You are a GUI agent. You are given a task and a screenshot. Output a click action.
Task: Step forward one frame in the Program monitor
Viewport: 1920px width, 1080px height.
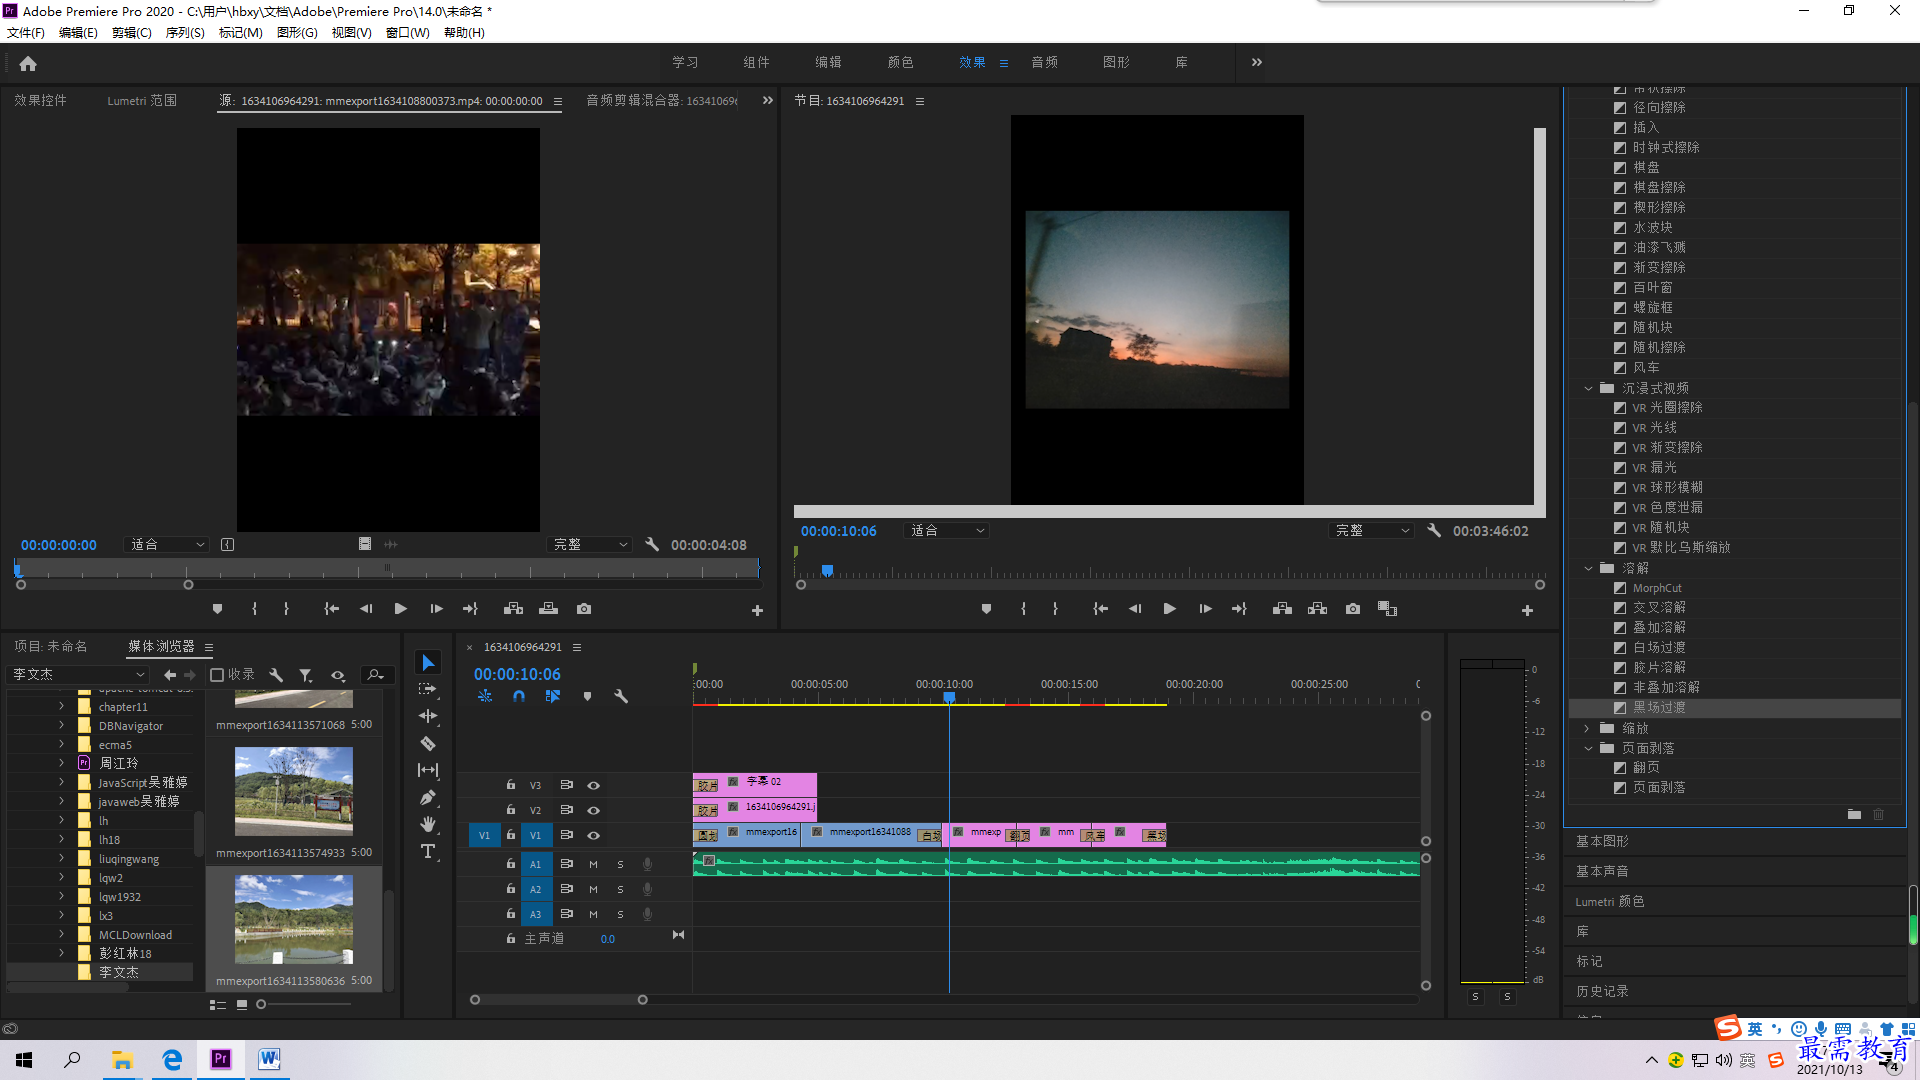(1205, 608)
